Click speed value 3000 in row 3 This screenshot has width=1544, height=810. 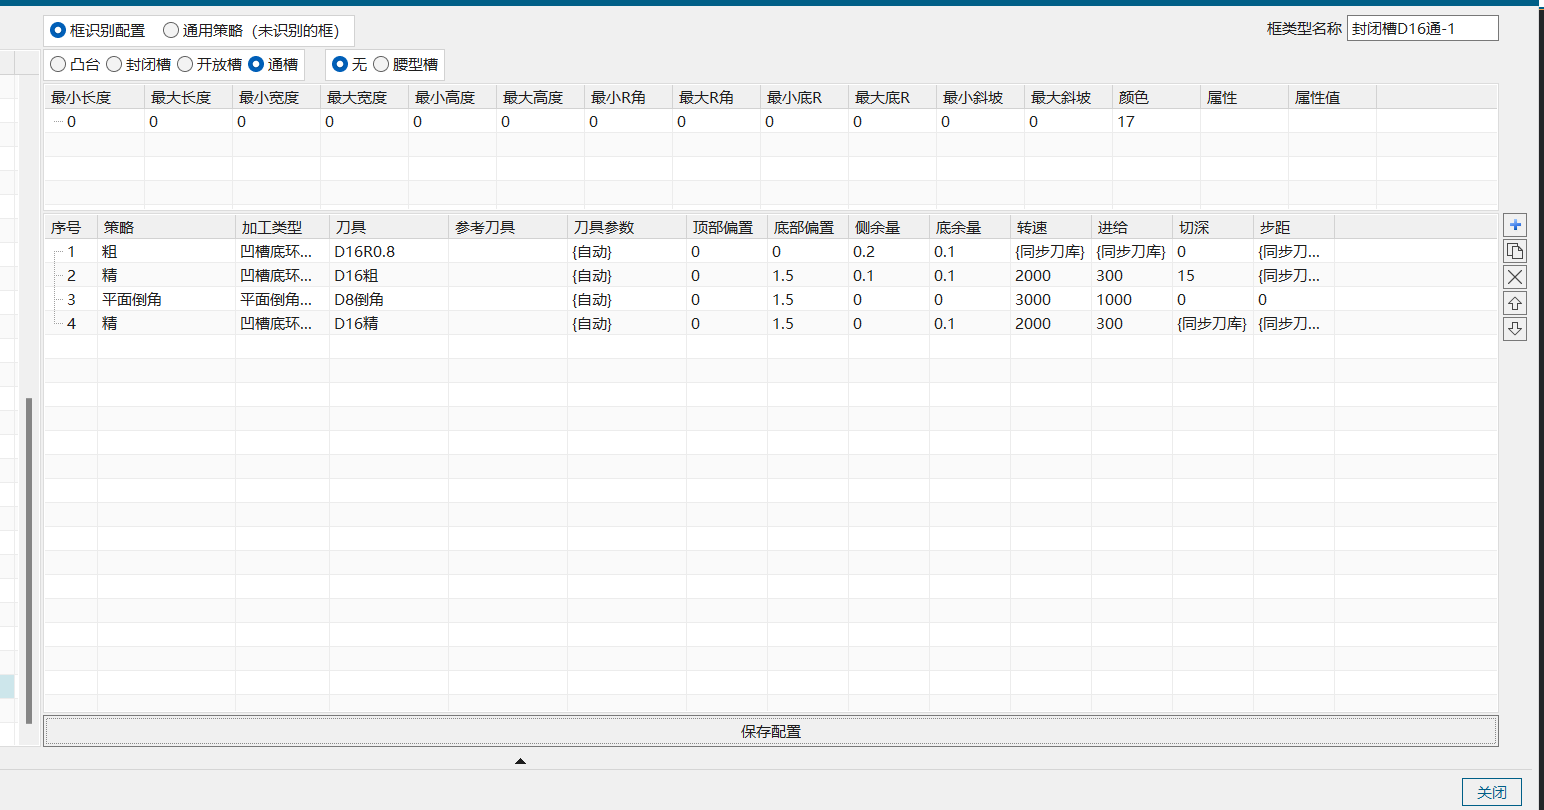[x=1051, y=299]
